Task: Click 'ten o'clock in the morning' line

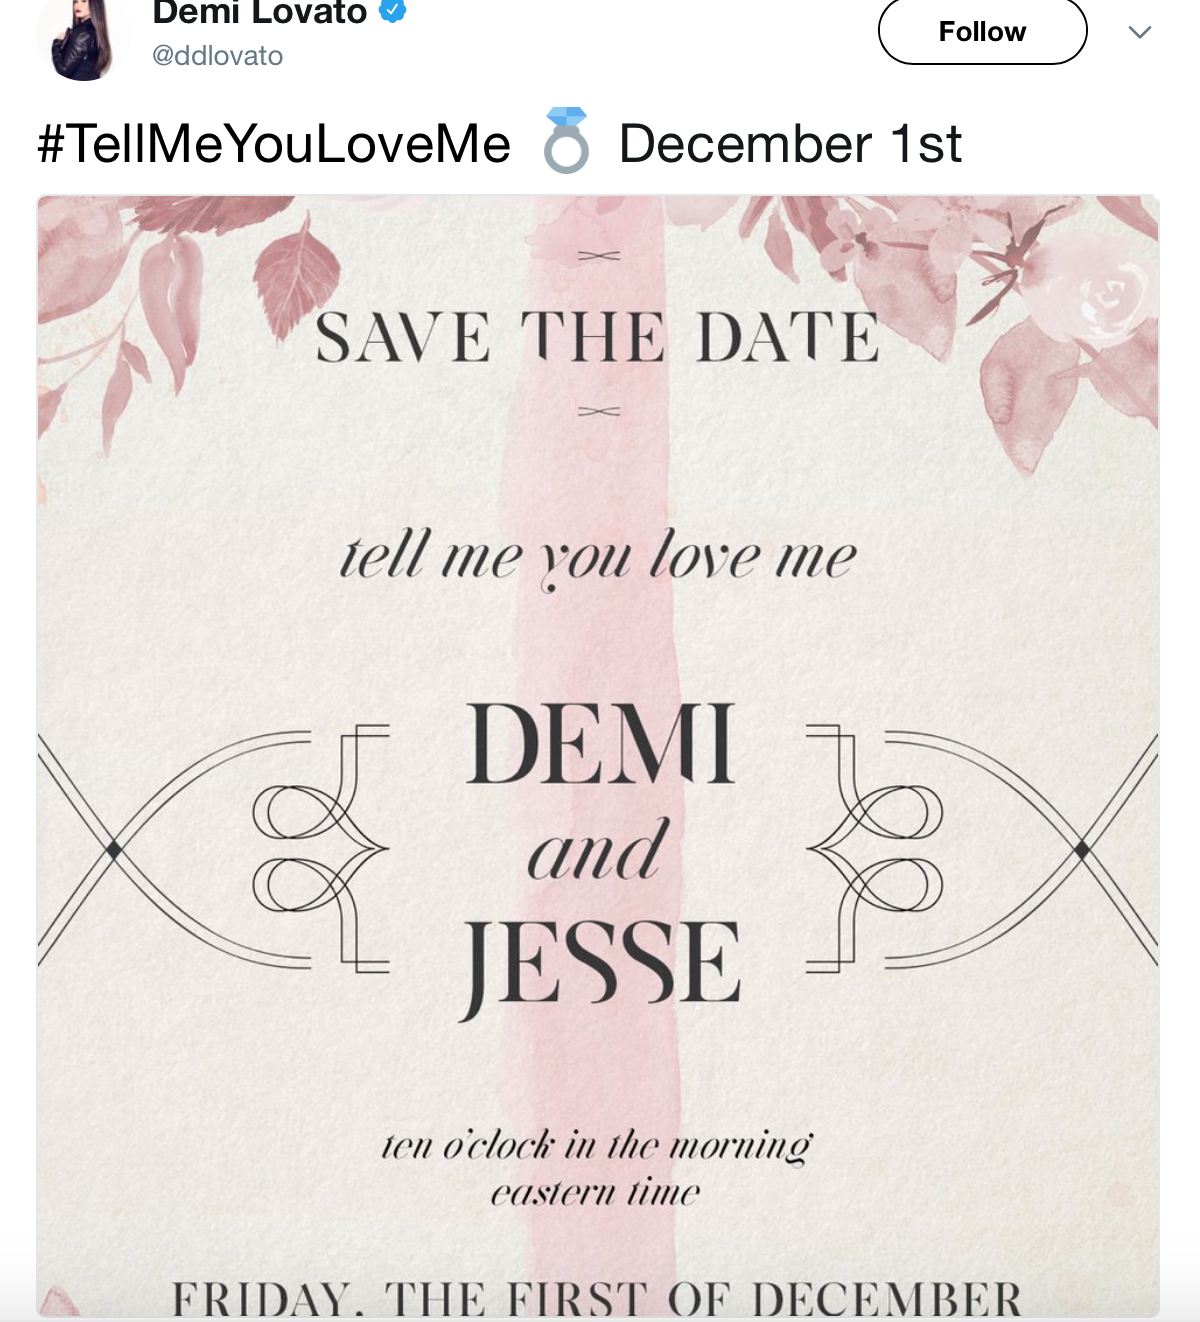Action: pyautogui.click(x=597, y=1145)
